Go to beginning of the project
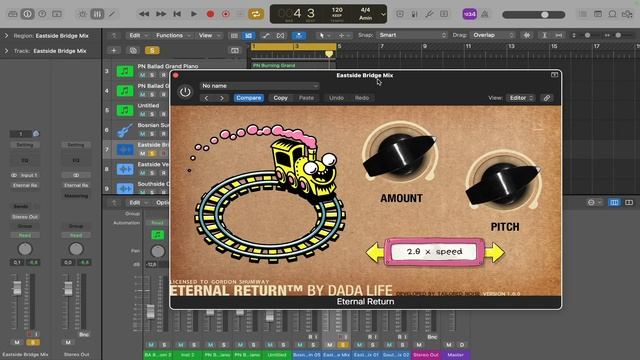 [x=177, y=14]
